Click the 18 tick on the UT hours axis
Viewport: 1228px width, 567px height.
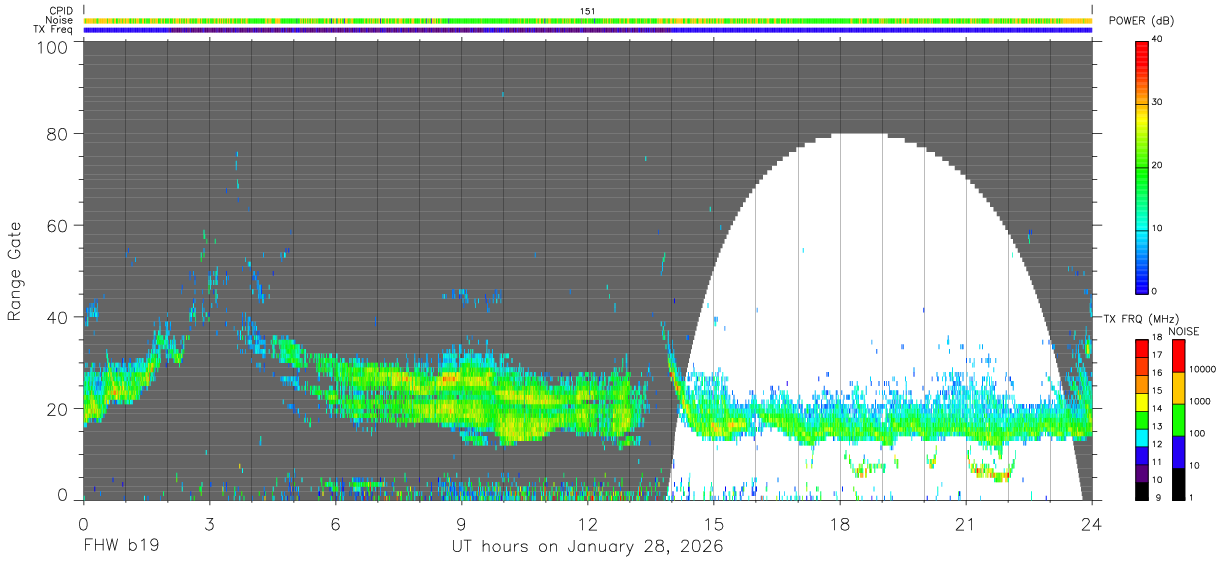tap(840, 523)
